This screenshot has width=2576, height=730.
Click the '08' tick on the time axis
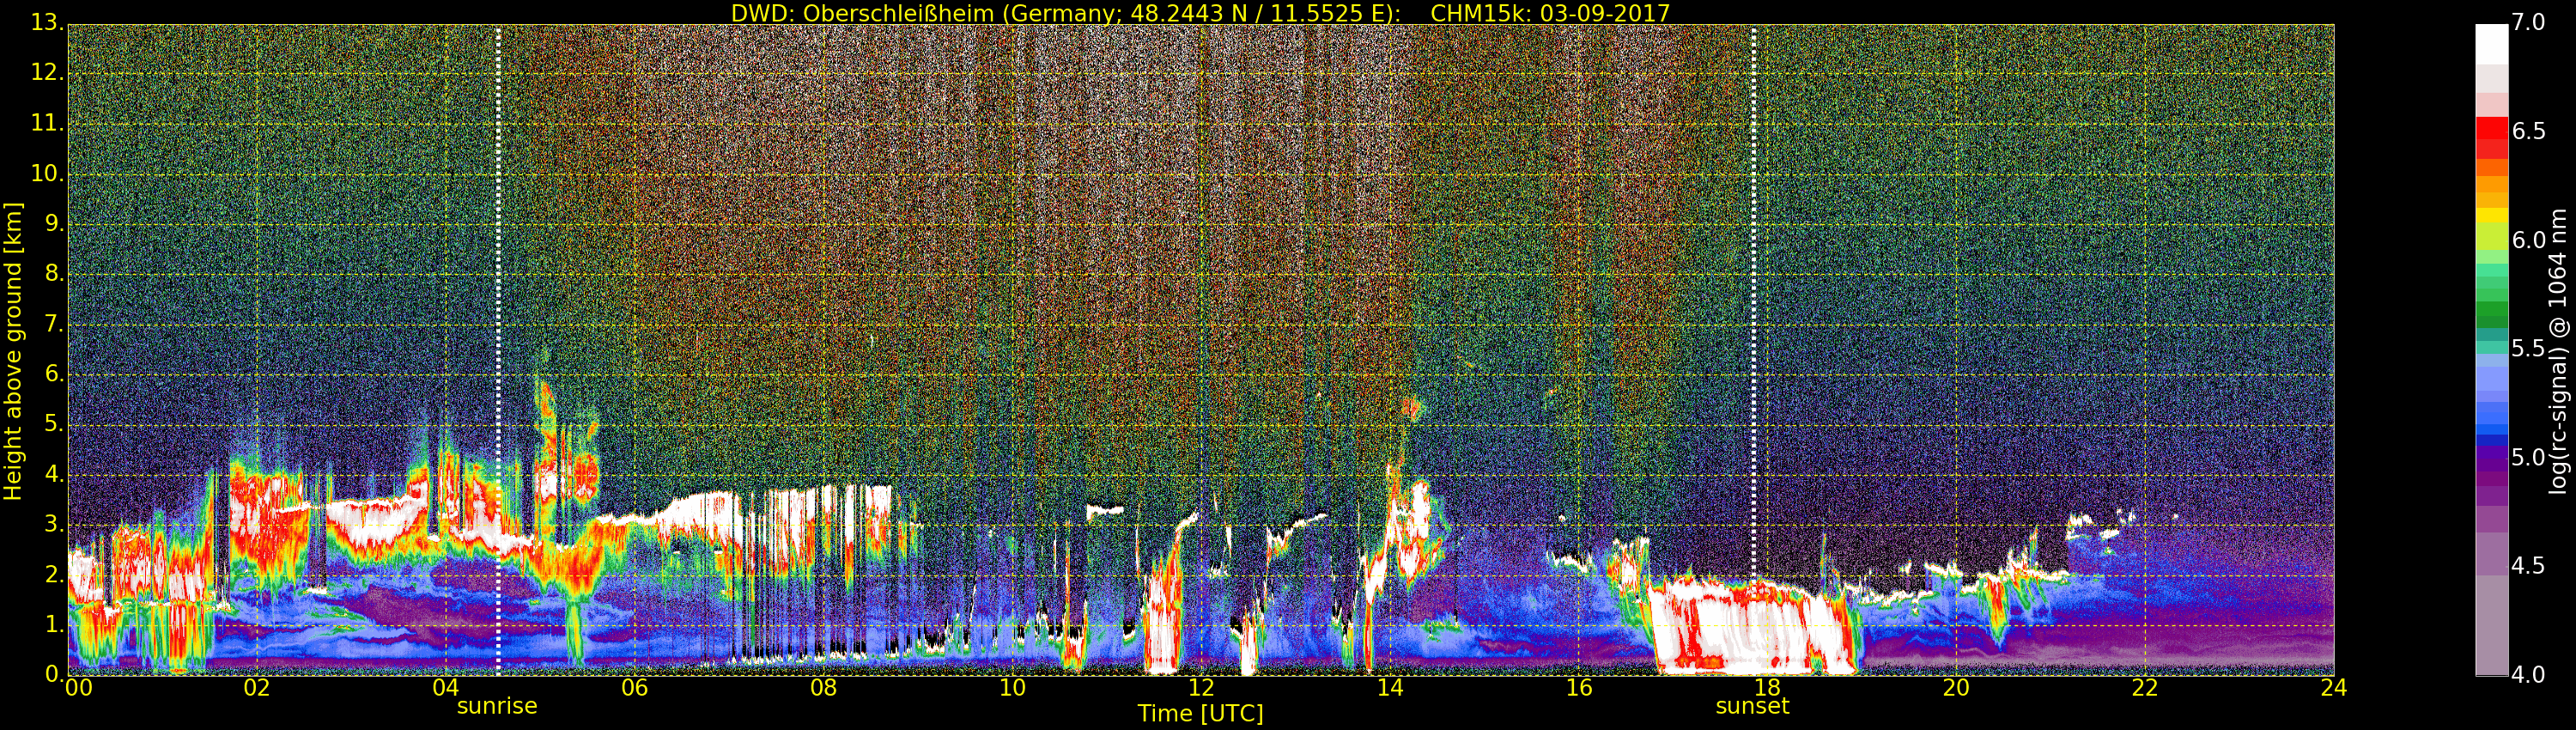point(823,687)
